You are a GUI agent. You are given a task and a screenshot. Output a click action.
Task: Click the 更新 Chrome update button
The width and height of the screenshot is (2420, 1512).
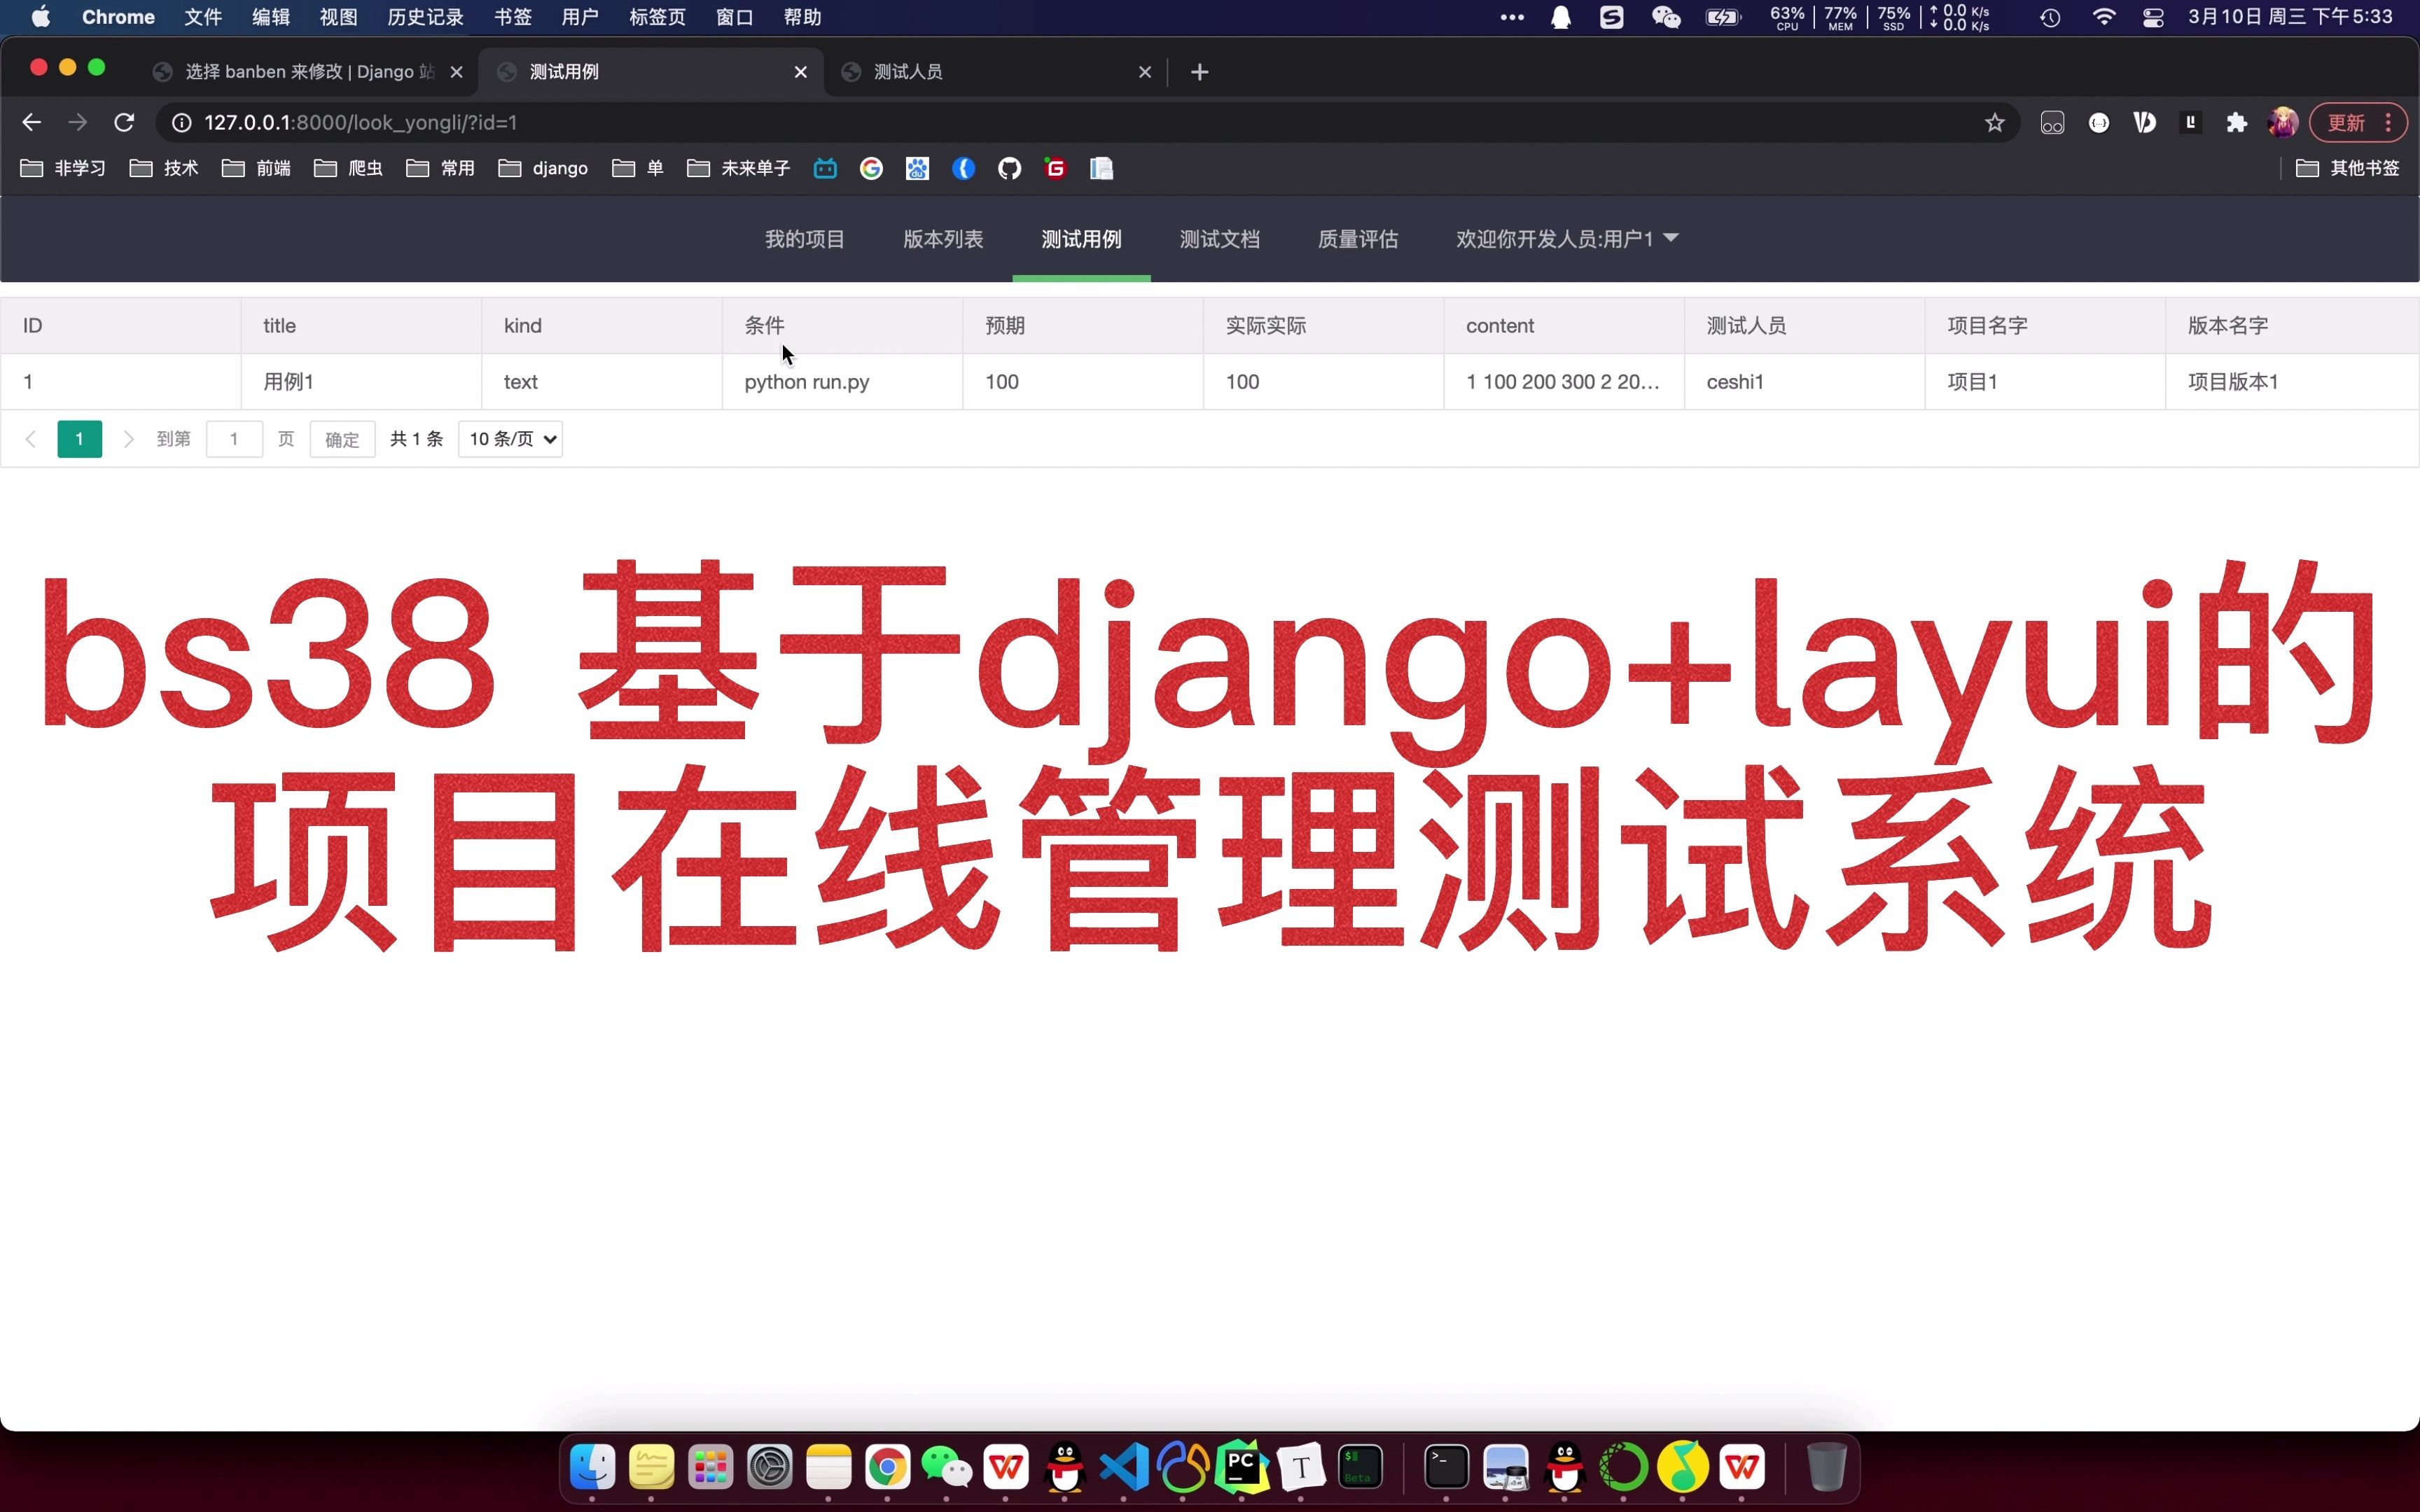click(x=2345, y=122)
